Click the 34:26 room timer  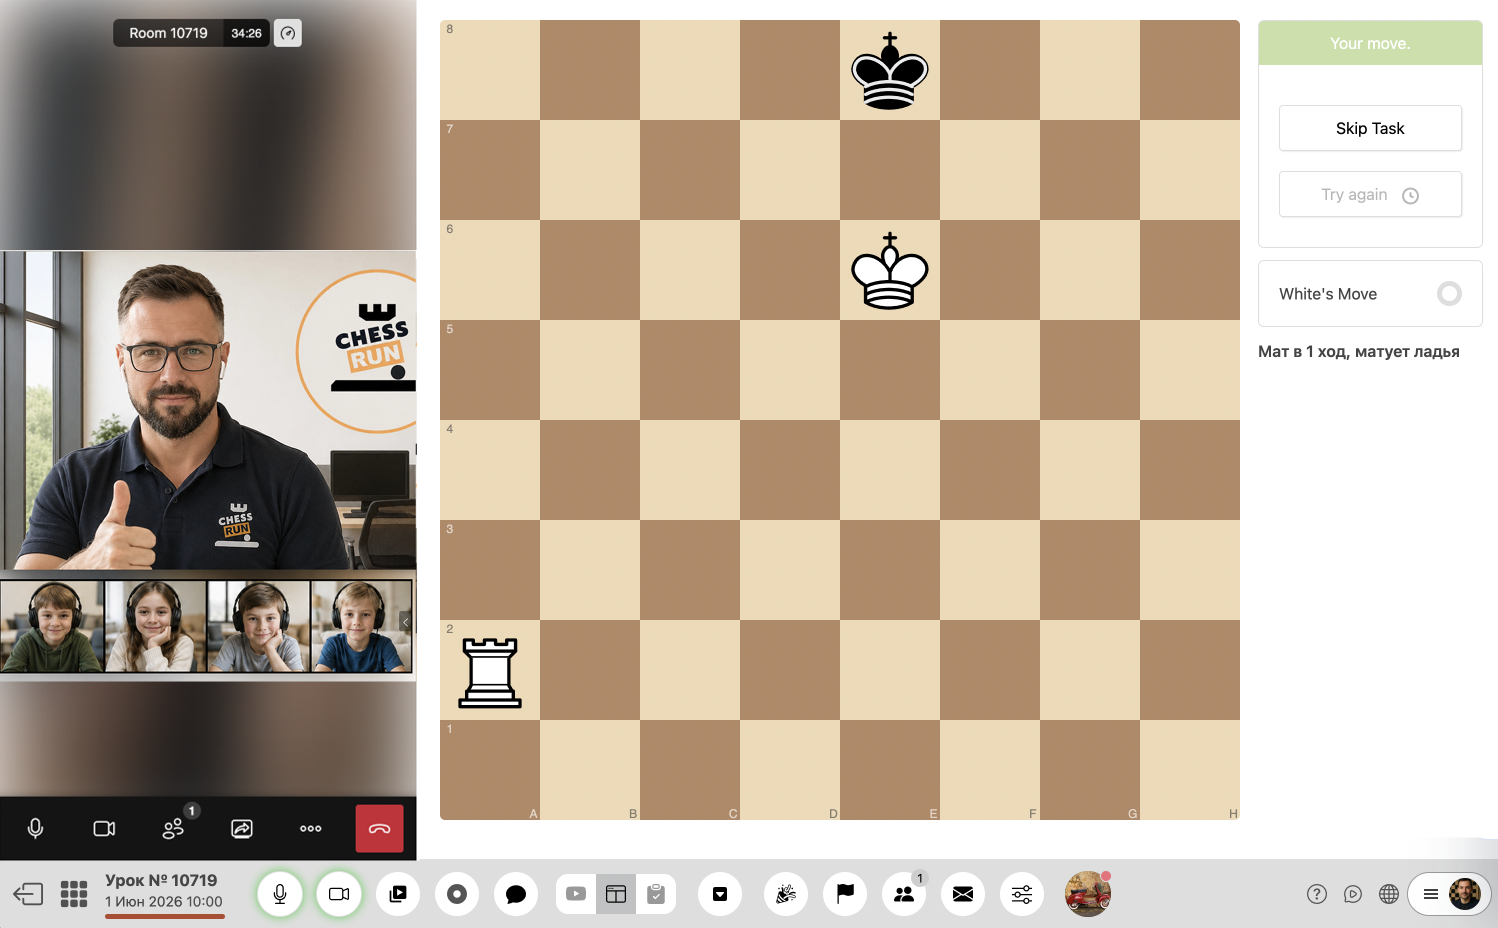pos(246,33)
